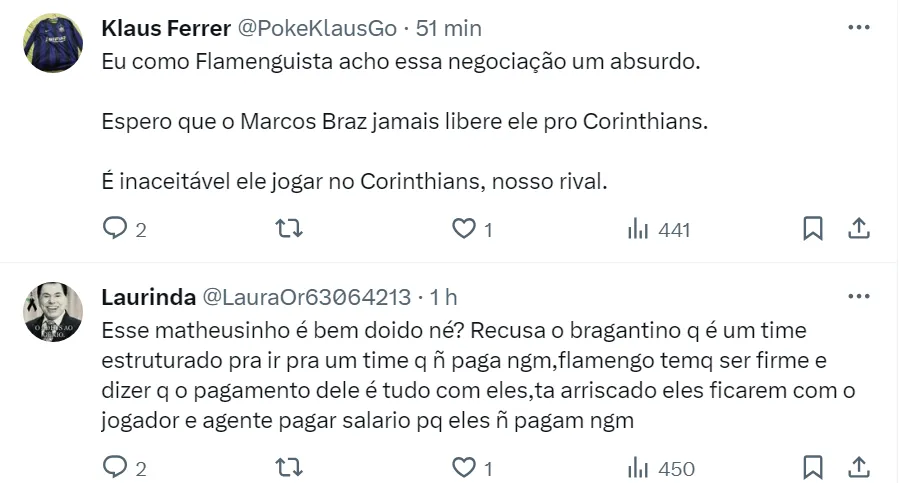Open more options on Laurinda's tweet
Screen dimensions: 915x483
click(858, 296)
